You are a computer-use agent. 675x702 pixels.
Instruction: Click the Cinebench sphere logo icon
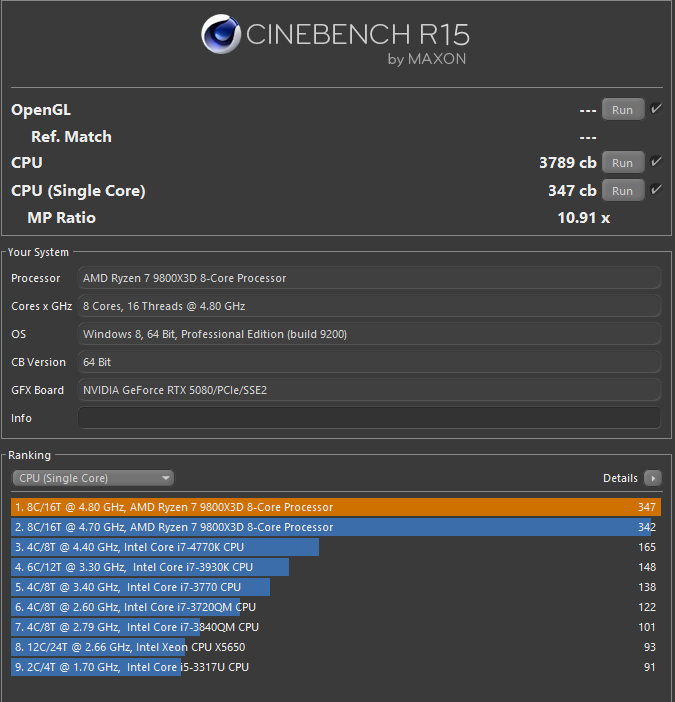[221, 34]
